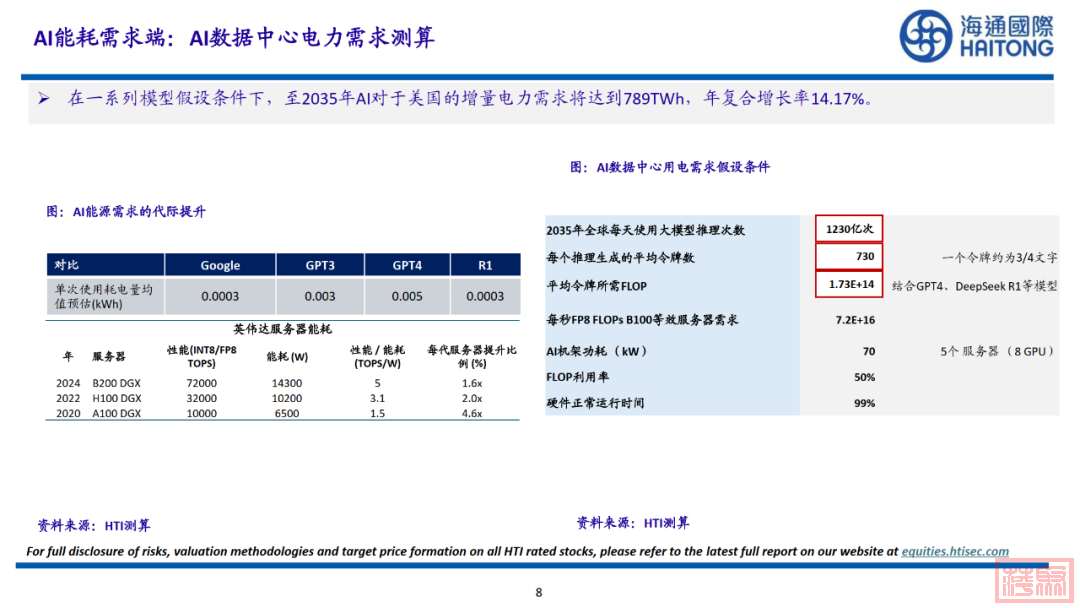The height and width of the screenshot is (608, 1080).
Task: Click the red-boxed 1.73E+14 FLOP value
Action: (x=849, y=285)
